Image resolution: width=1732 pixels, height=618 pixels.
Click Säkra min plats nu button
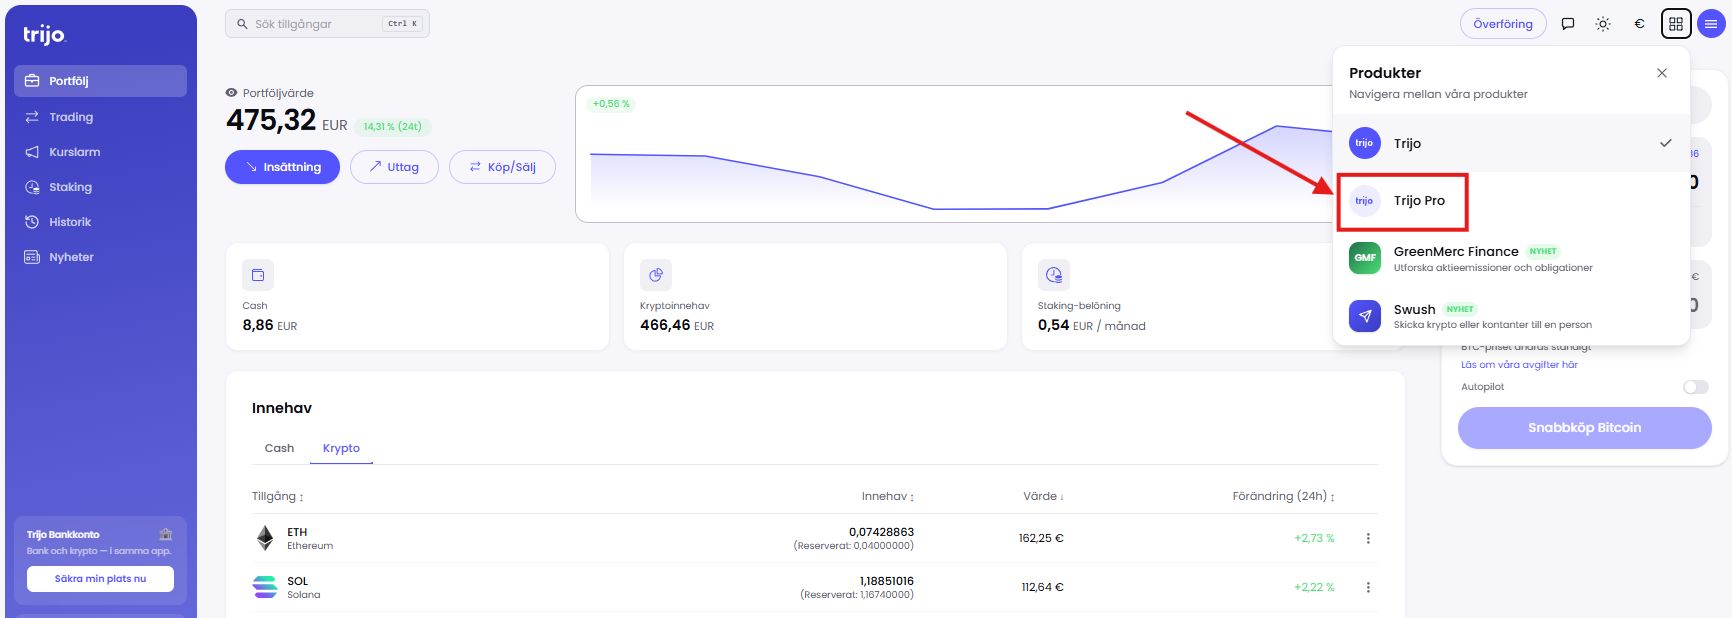(100, 579)
